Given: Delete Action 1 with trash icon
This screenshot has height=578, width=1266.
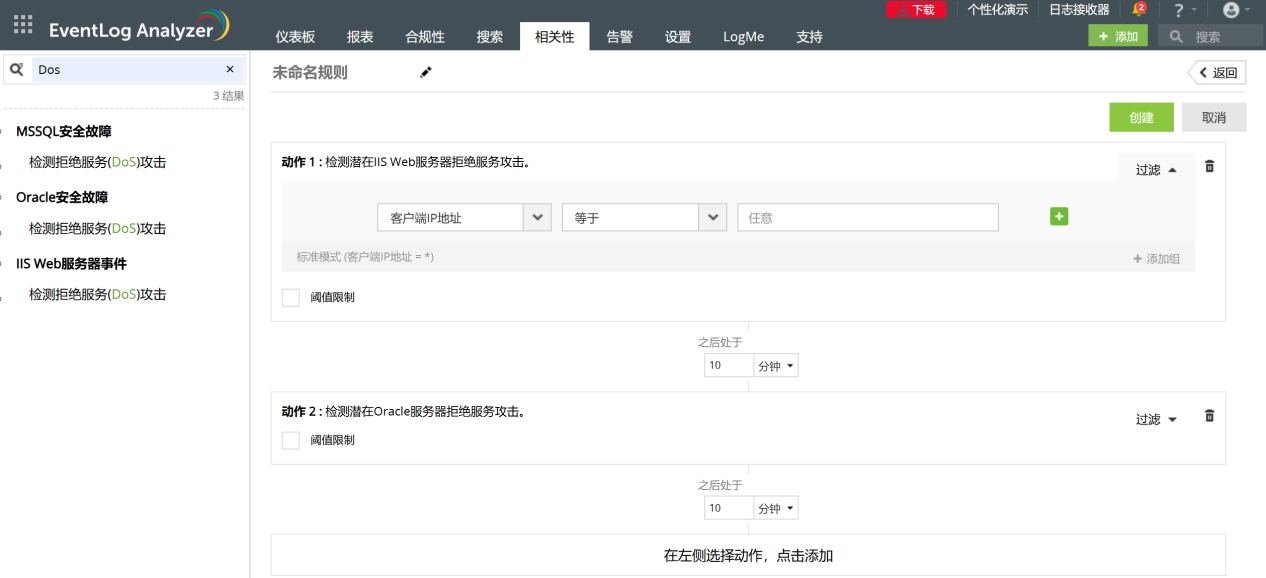Looking at the screenshot, I should coord(1209,167).
